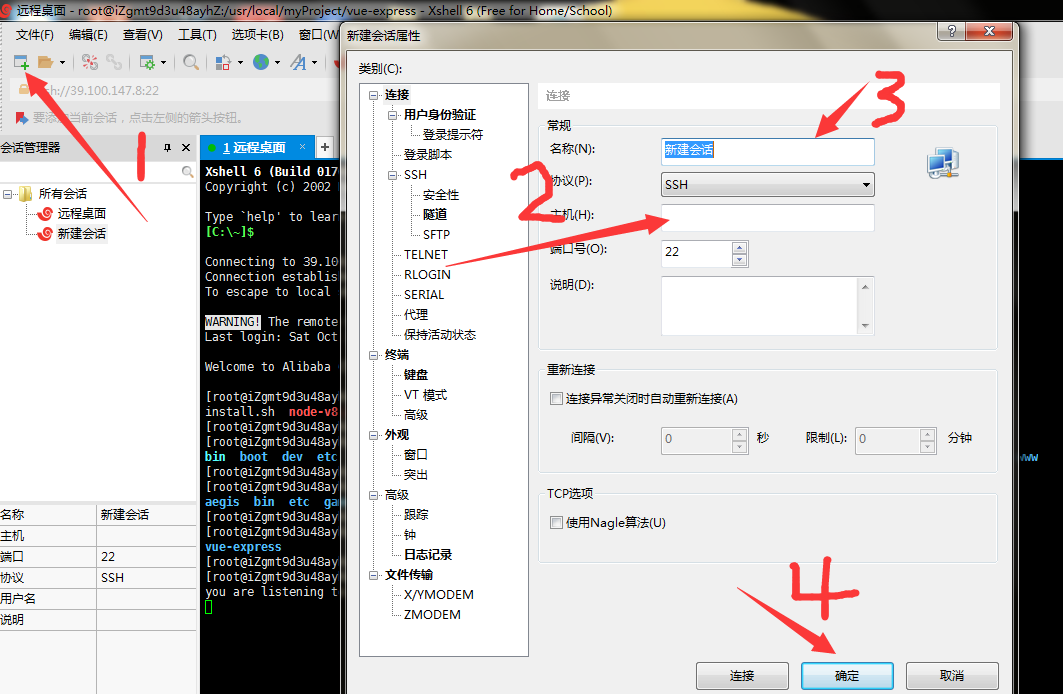Click the 说明(D) description text area

coord(760,306)
